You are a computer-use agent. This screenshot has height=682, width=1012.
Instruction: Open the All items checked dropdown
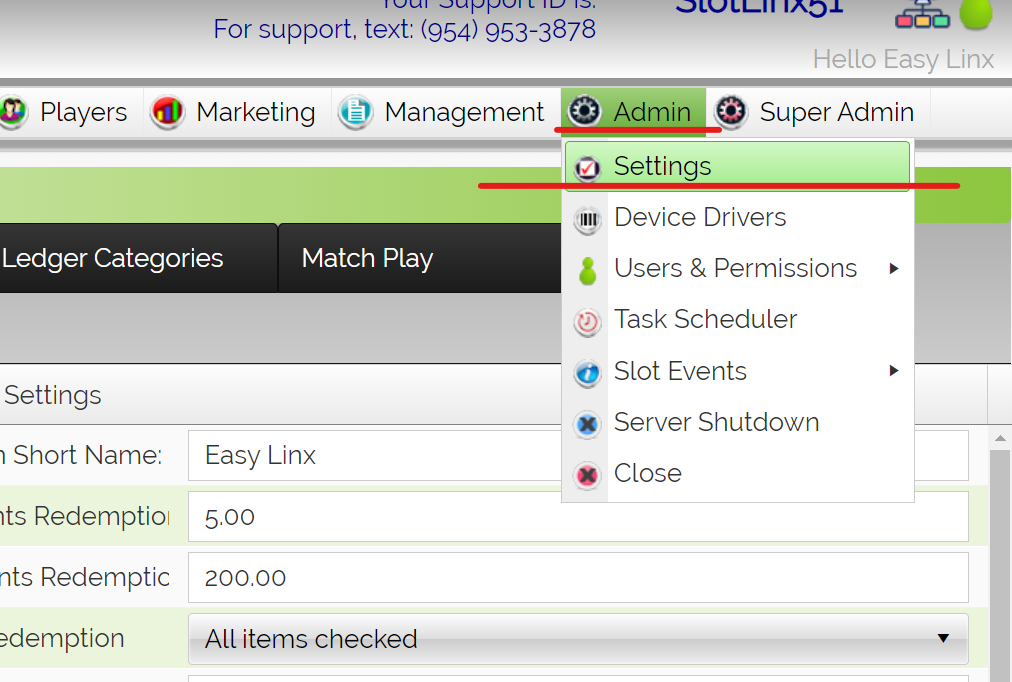tap(578, 639)
